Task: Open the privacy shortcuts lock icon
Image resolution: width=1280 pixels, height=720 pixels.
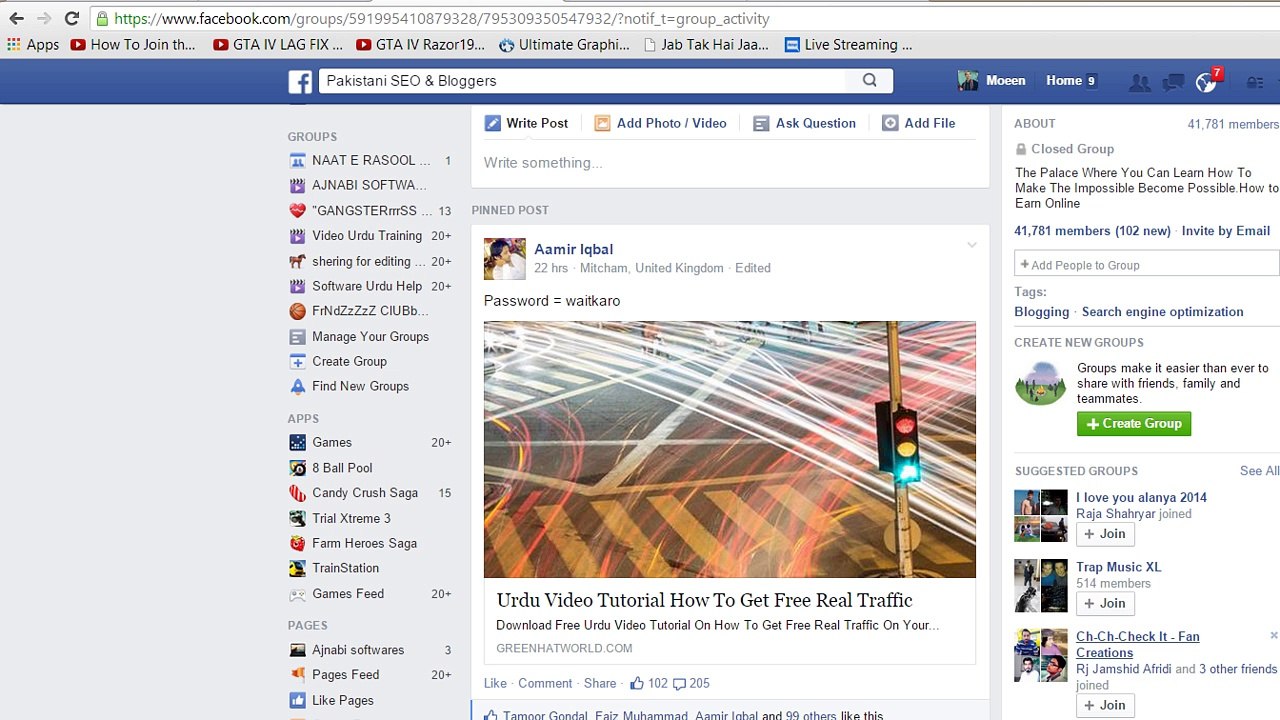Action: tap(1254, 82)
